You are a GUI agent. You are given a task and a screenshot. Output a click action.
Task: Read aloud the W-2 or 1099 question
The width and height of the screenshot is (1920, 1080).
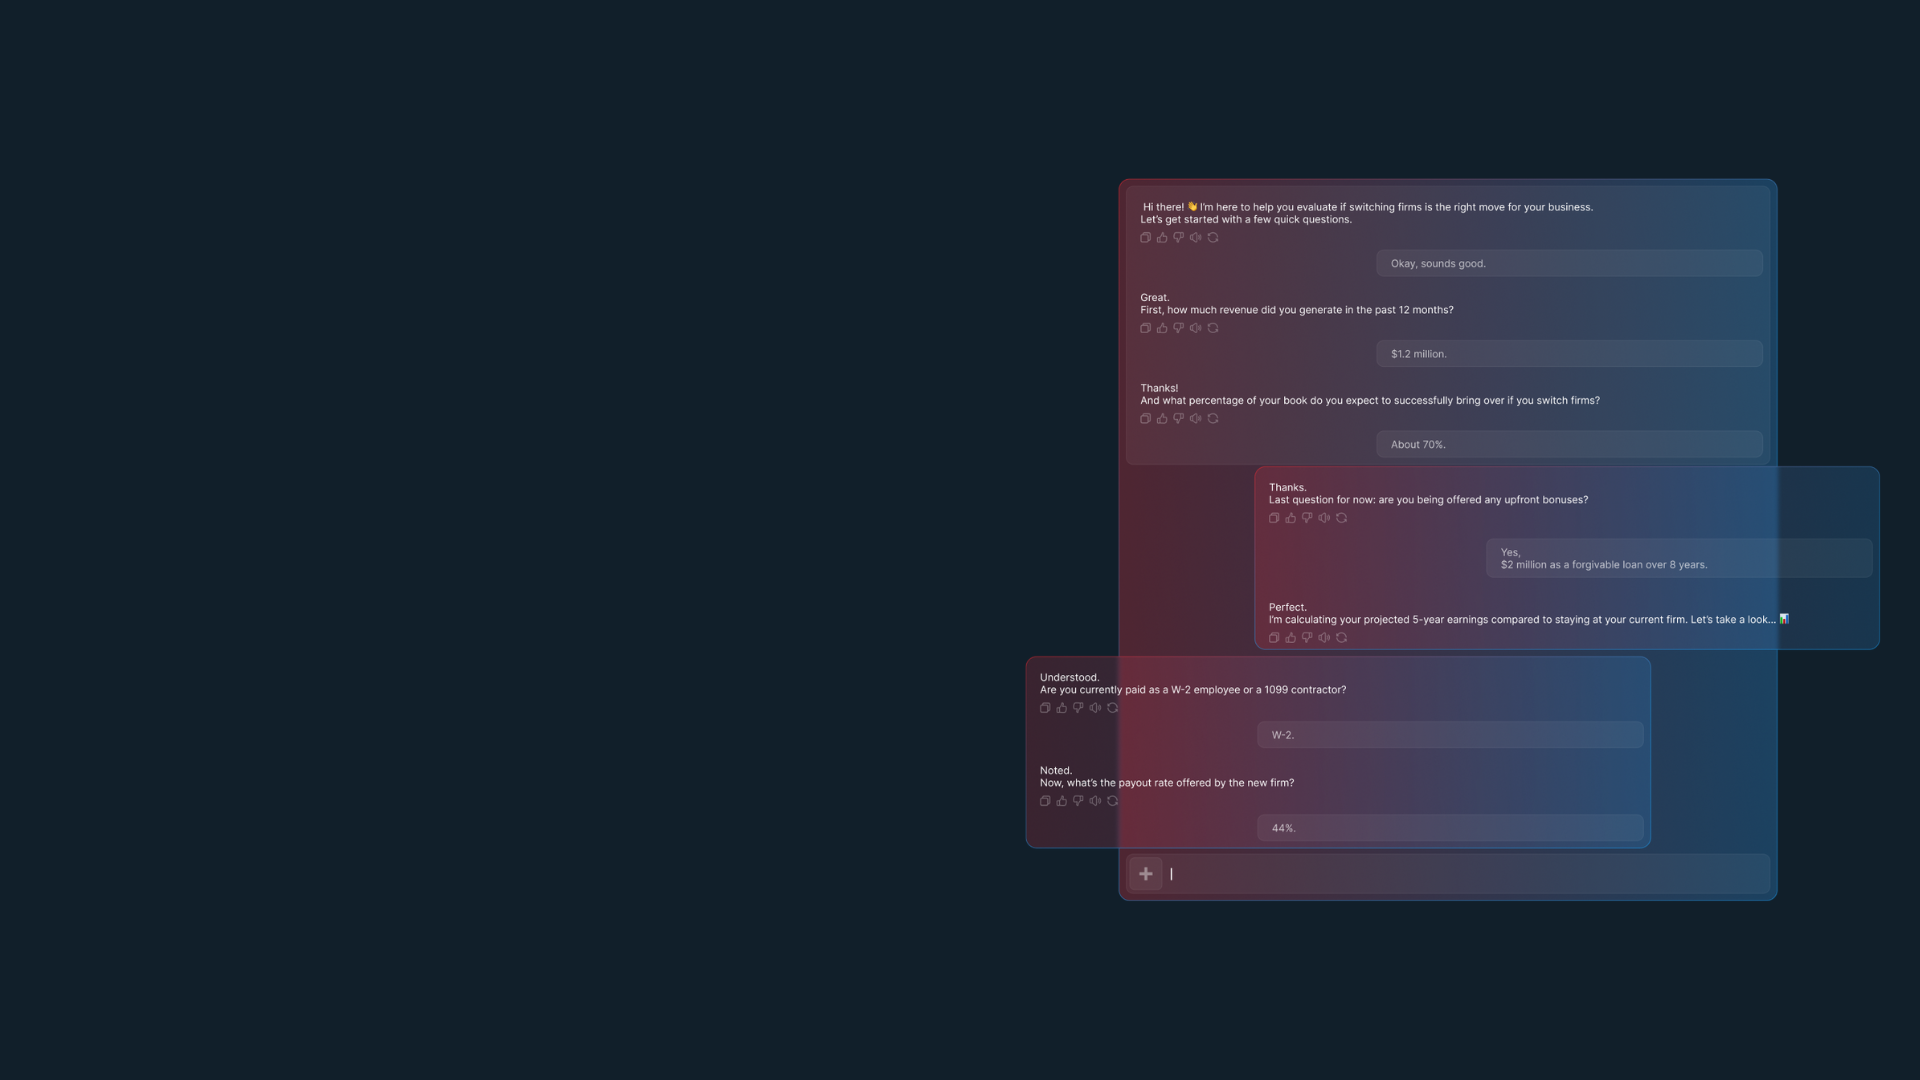point(1095,708)
